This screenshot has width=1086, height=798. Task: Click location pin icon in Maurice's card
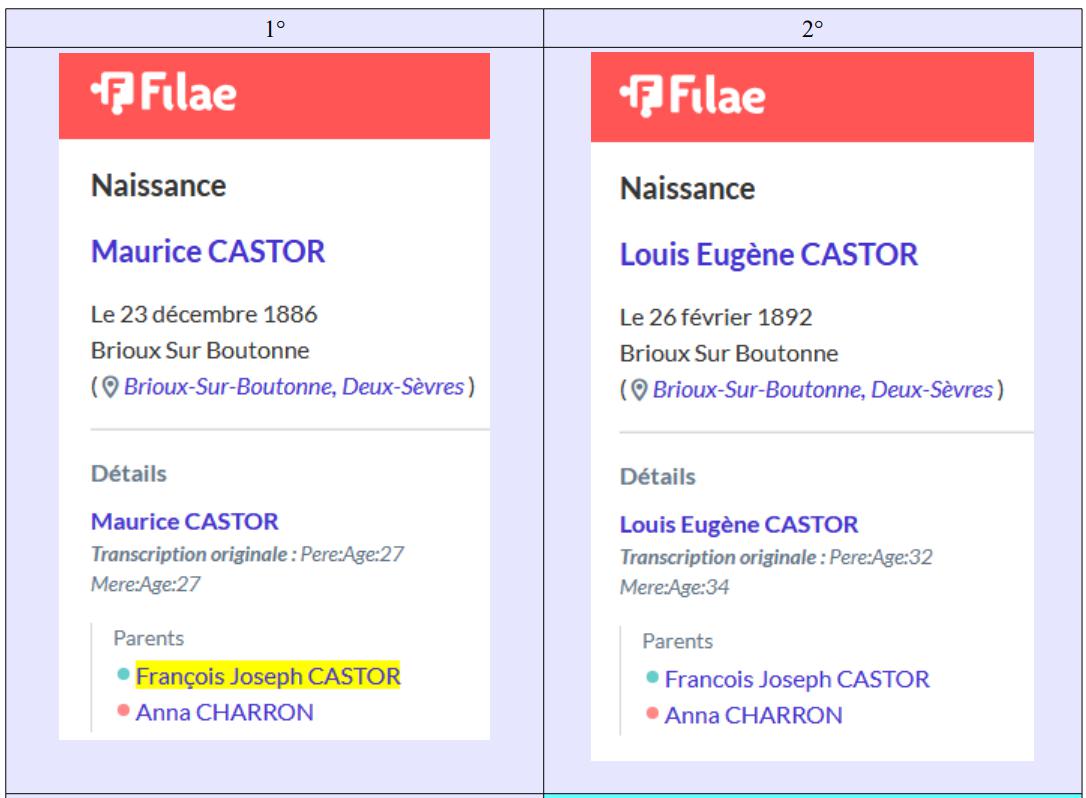(x=110, y=387)
